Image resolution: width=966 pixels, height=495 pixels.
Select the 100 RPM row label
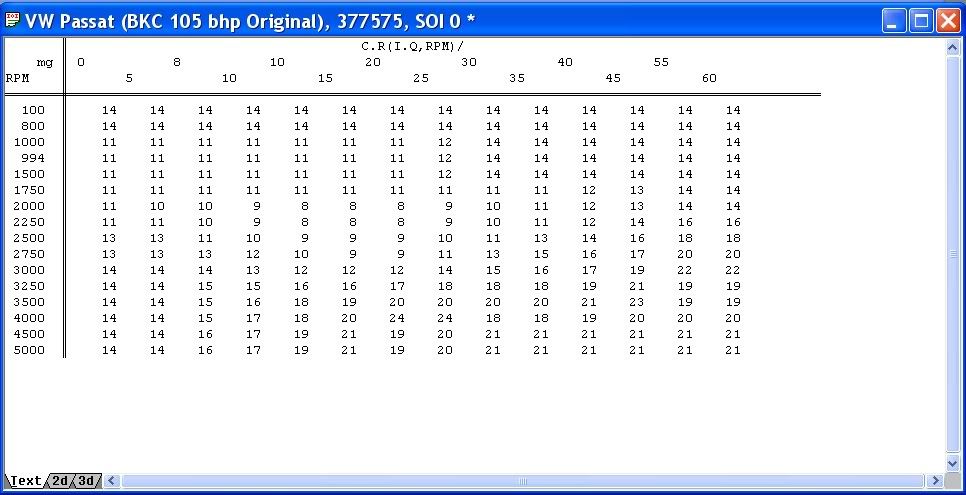pyautogui.click(x=33, y=110)
